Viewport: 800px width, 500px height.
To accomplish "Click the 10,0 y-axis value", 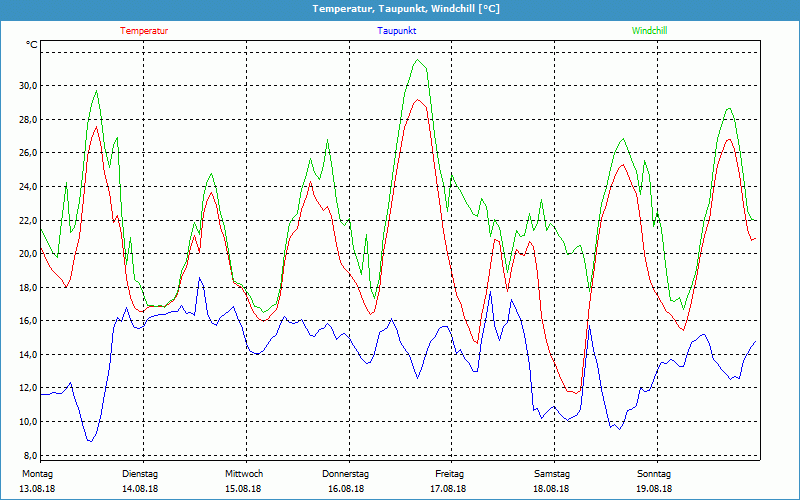I will (29, 421).
